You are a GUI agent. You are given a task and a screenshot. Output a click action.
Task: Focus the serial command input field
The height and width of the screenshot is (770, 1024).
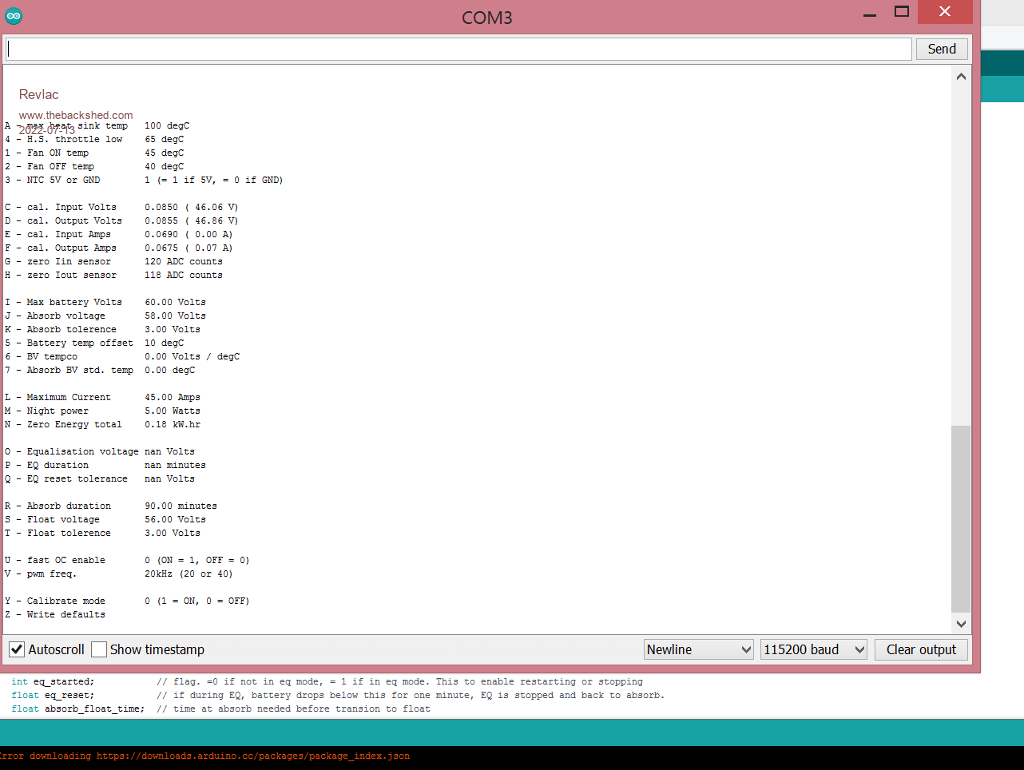point(458,49)
